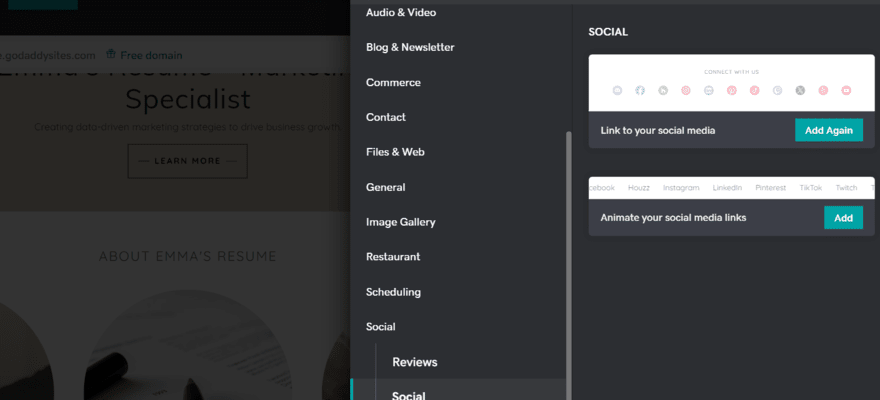Click the godaddysites.com address text
The height and width of the screenshot is (400, 880).
[x=48, y=55]
